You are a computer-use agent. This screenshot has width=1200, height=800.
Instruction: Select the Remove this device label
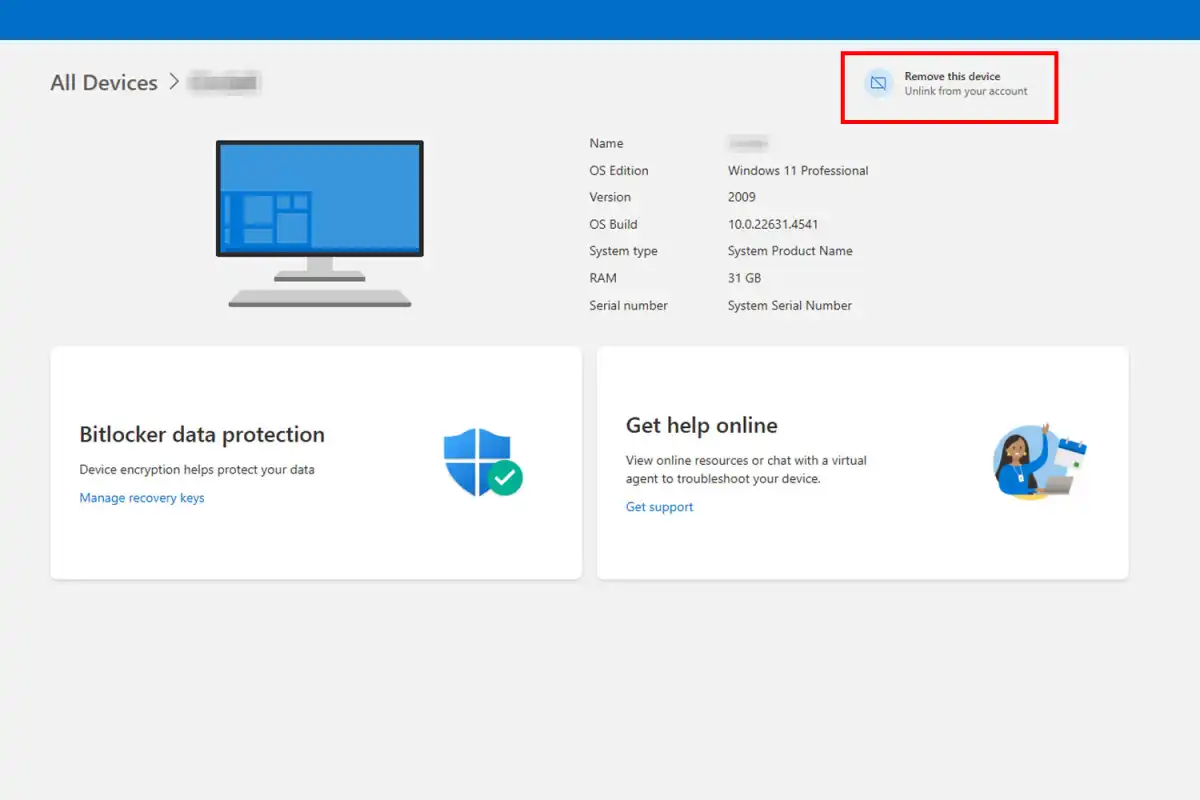coord(952,76)
